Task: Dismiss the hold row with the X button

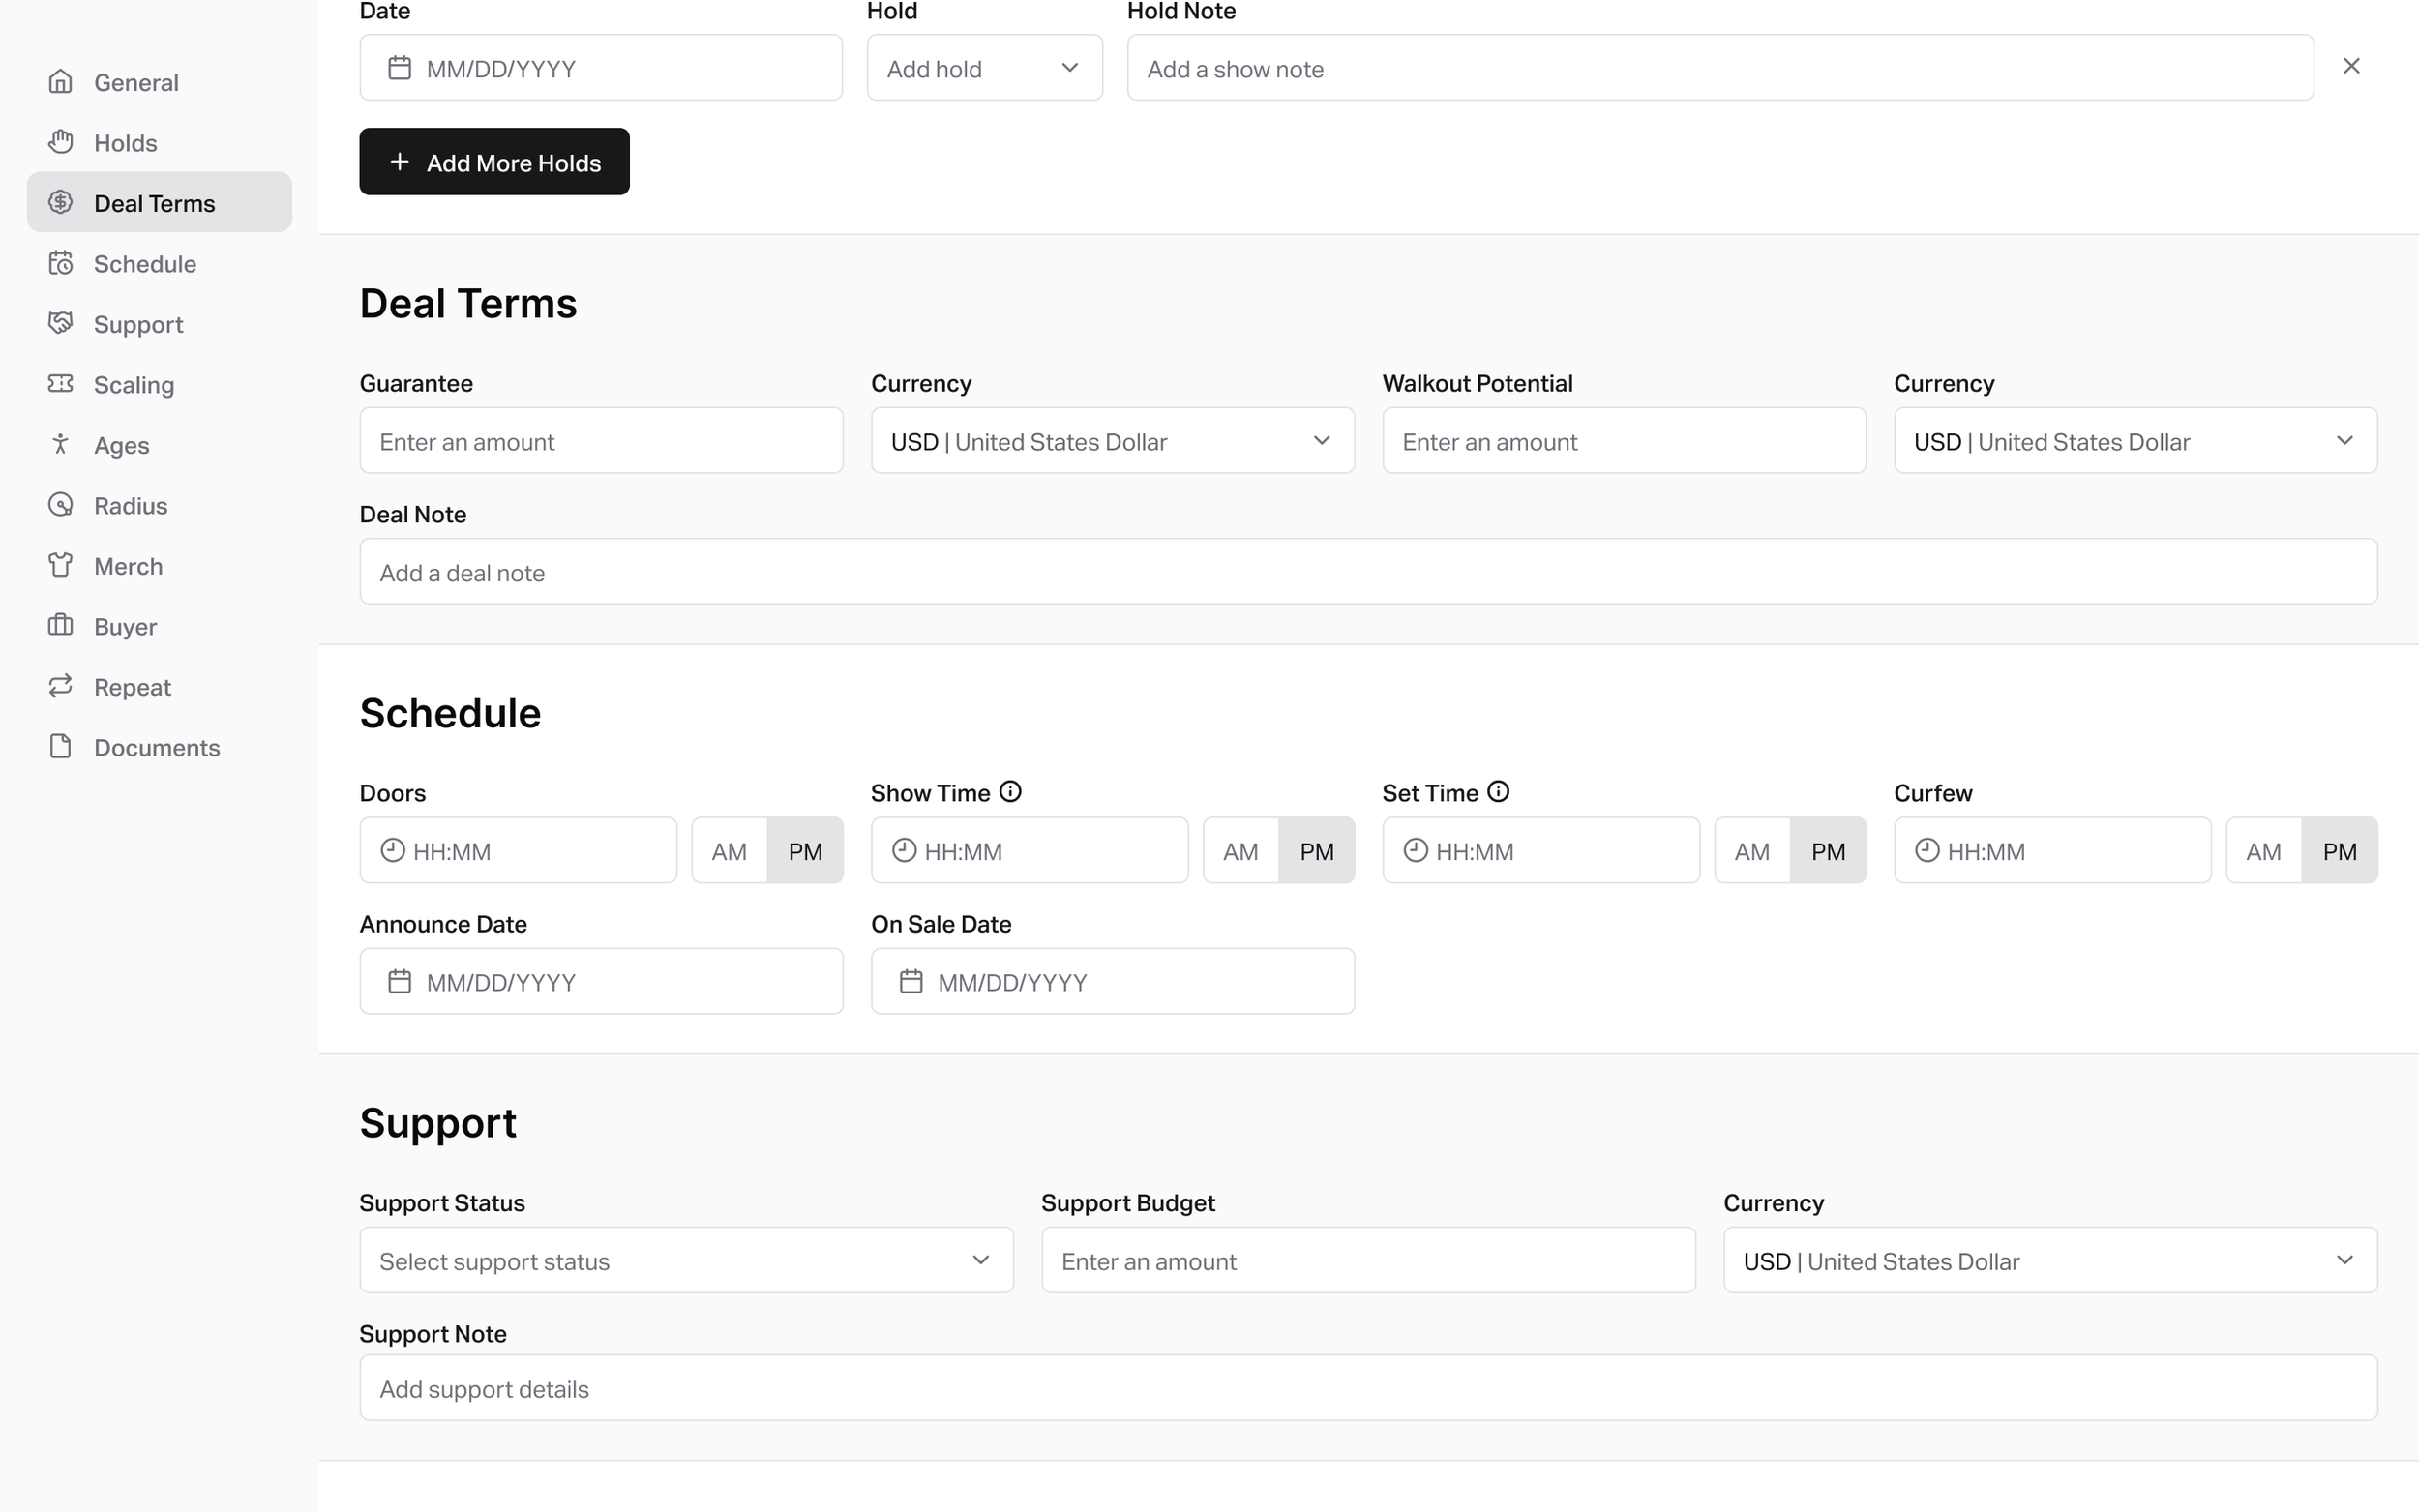Action: tap(2352, 65)
